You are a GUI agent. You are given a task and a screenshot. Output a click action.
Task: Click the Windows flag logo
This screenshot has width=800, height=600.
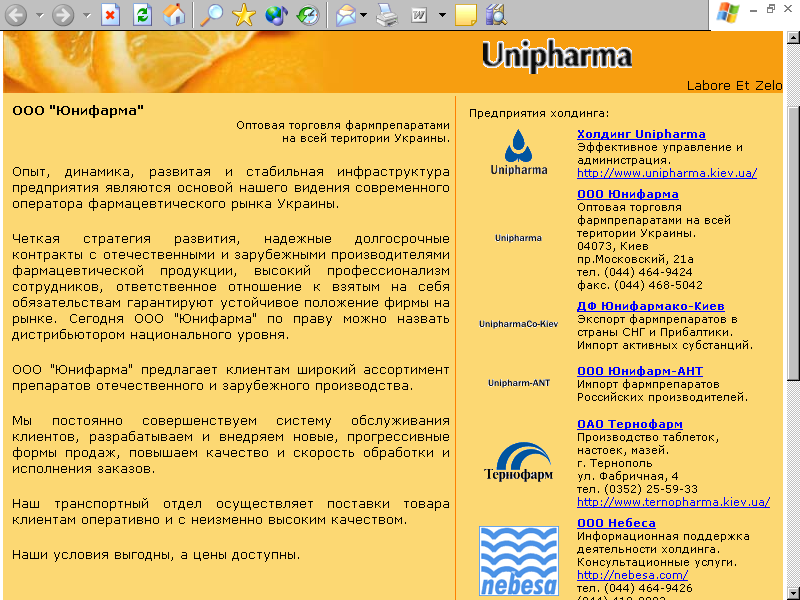tap(728, 12)
